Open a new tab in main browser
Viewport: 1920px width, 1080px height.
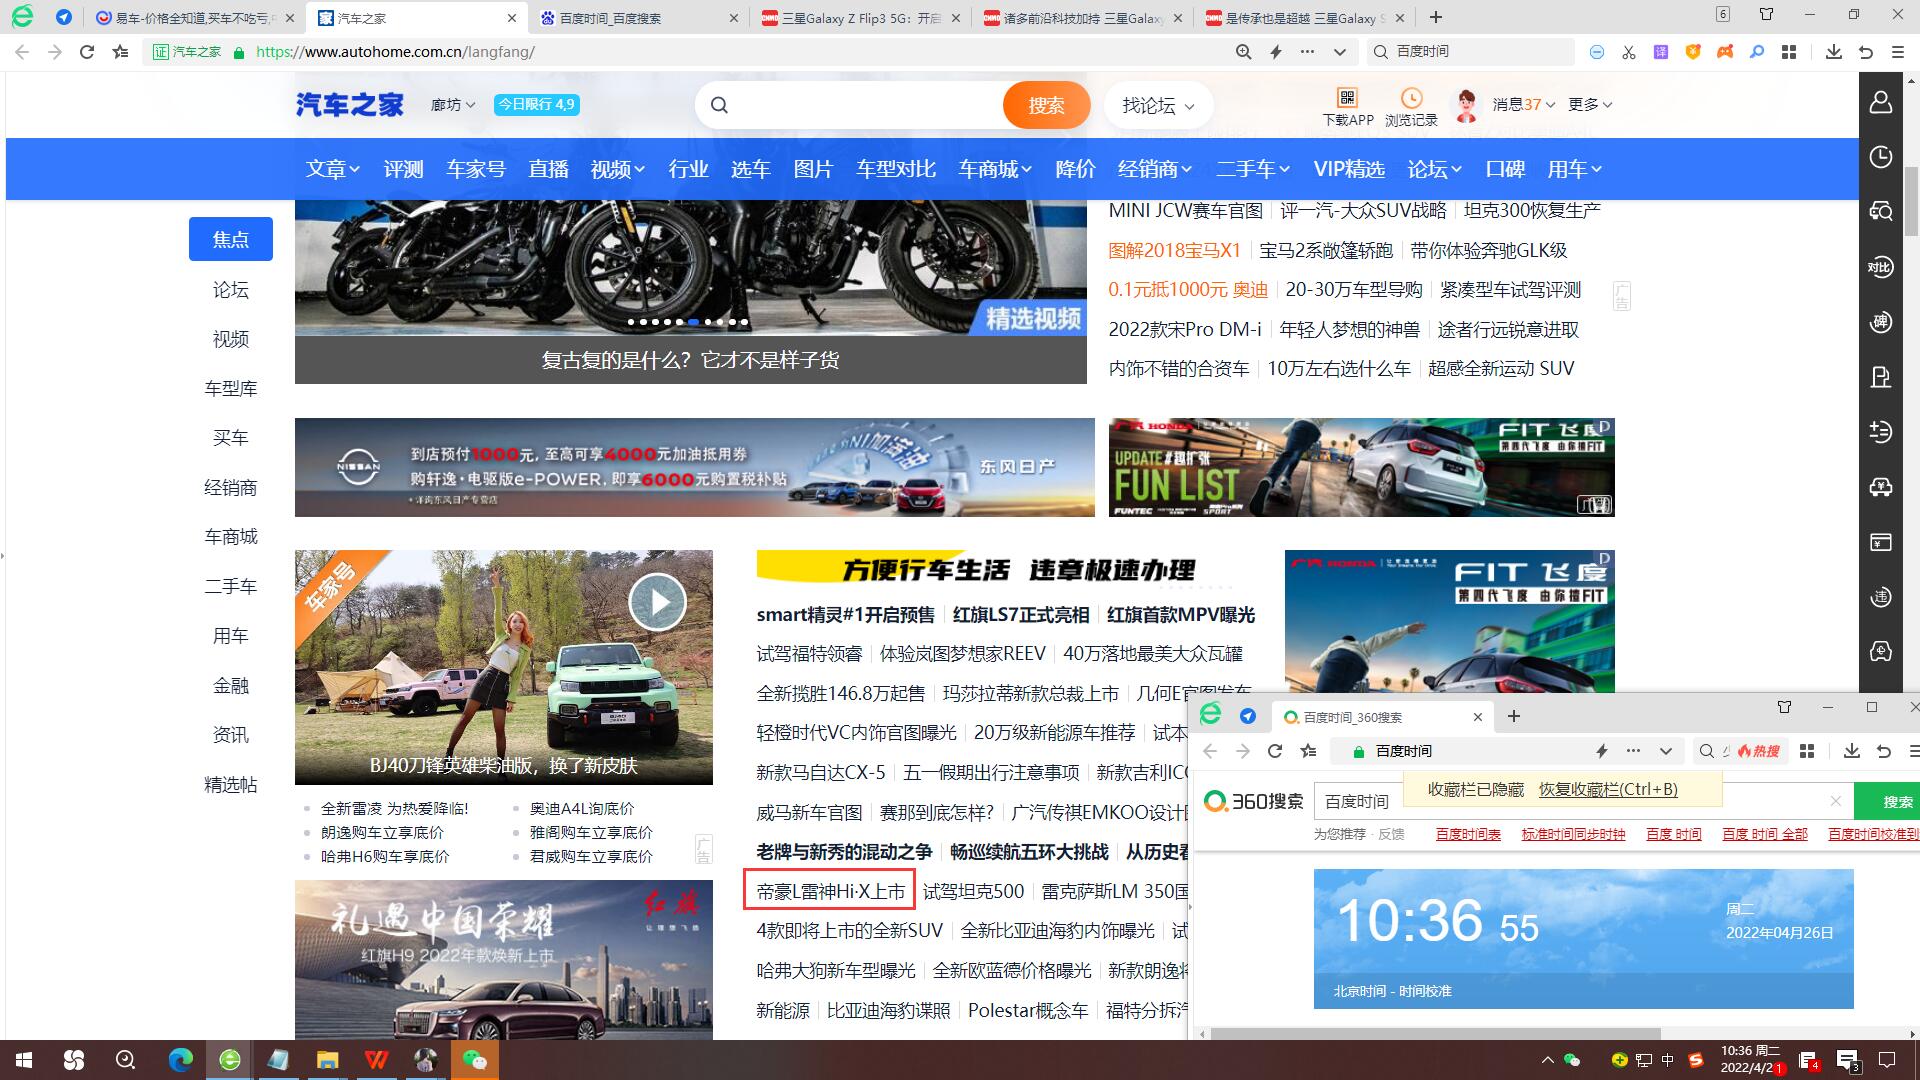point(1436,17)
